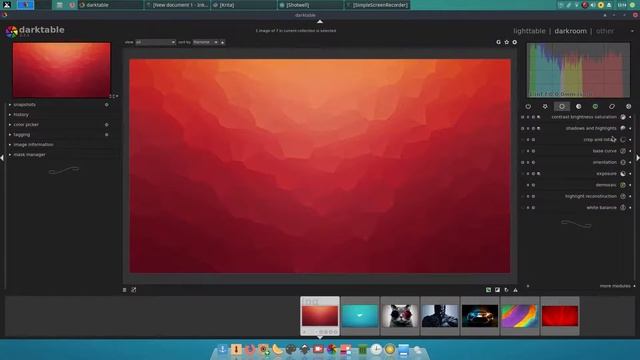Switch to darkroom view
The height and width of the screenshot is (360, 640).
(x=570, y=31)
